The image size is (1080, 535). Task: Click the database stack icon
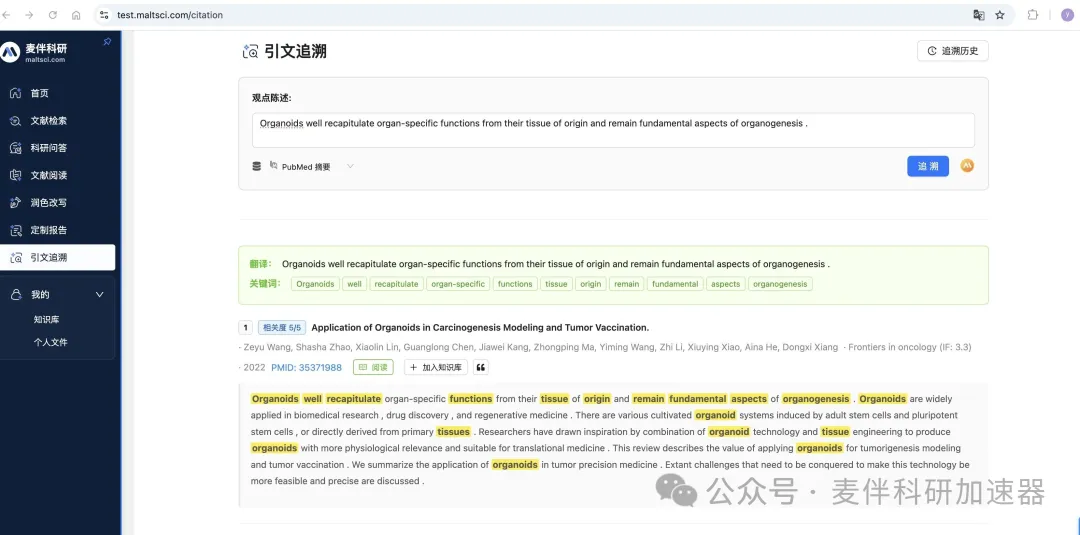(257, 166)
